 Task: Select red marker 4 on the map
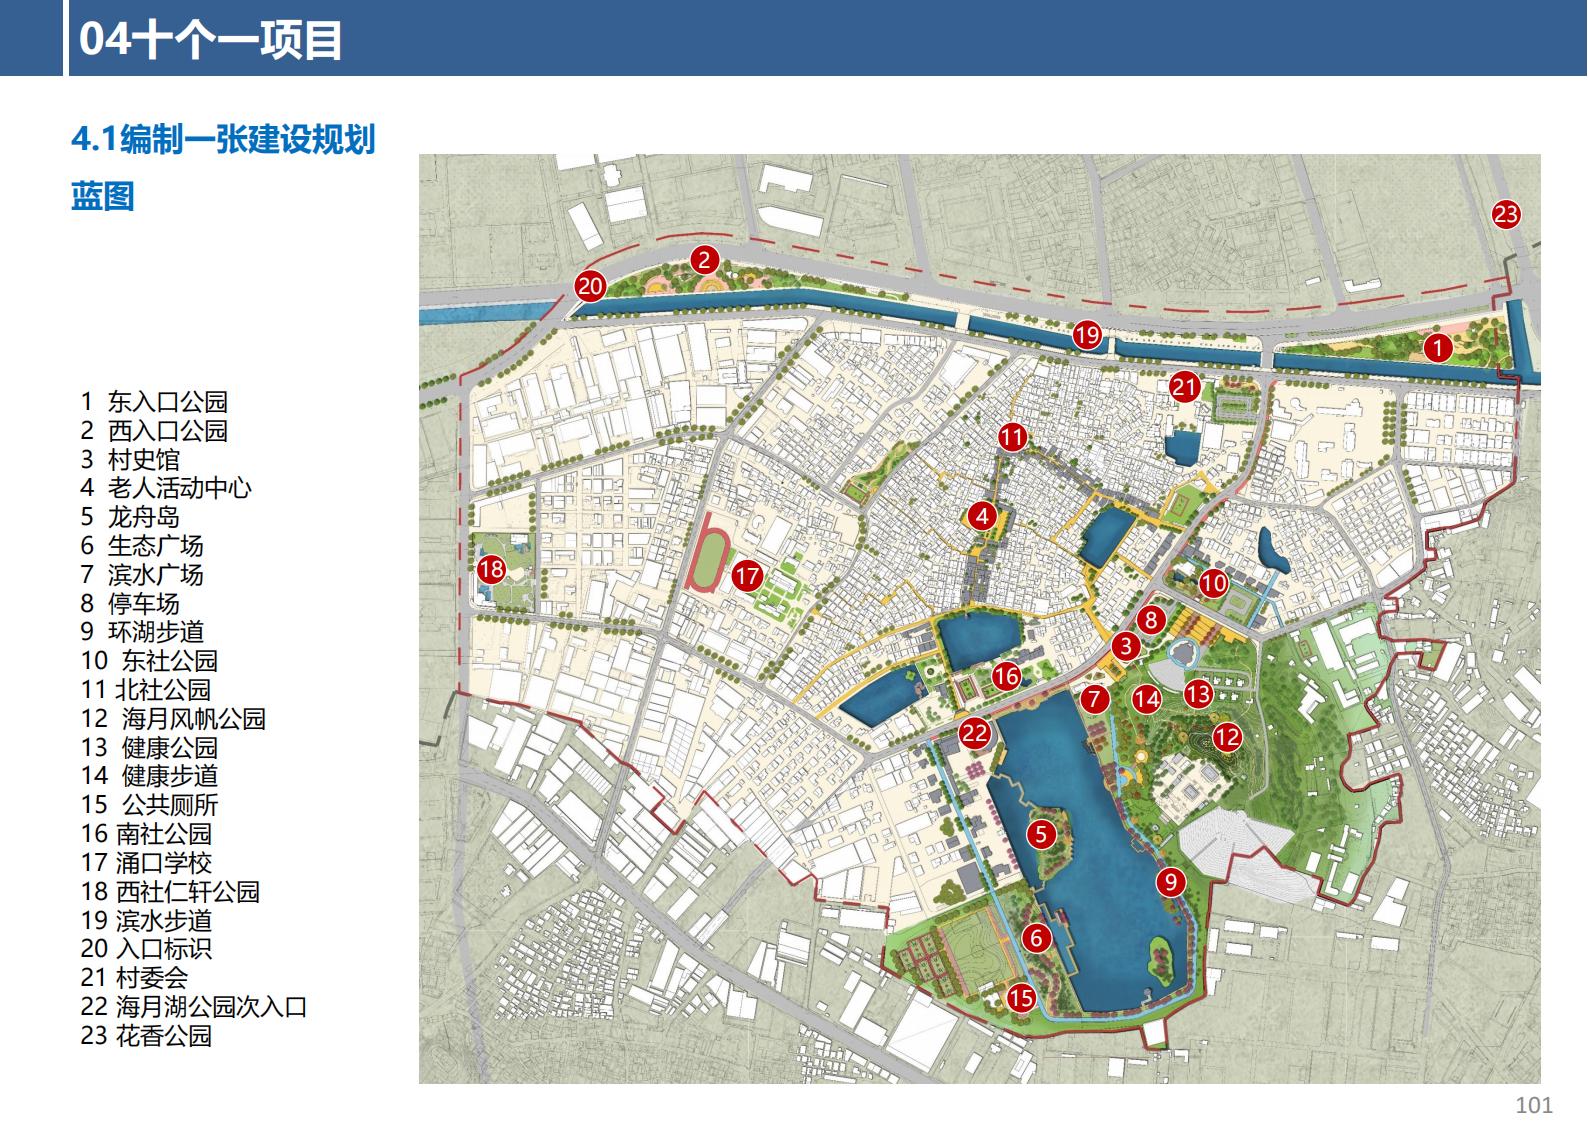point(982,516)
